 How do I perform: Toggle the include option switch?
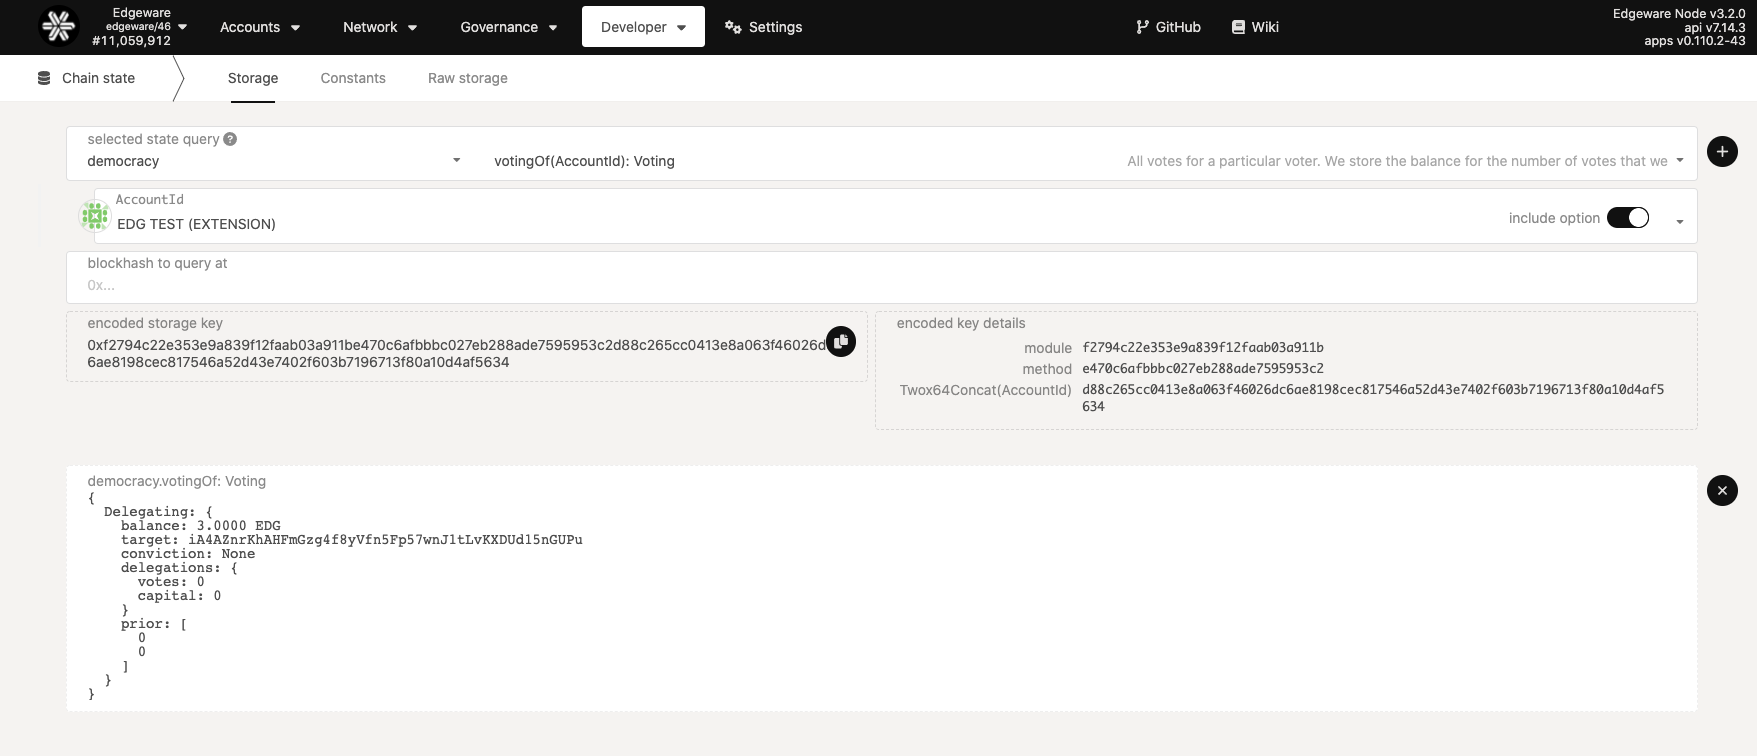pos(1627,218)
